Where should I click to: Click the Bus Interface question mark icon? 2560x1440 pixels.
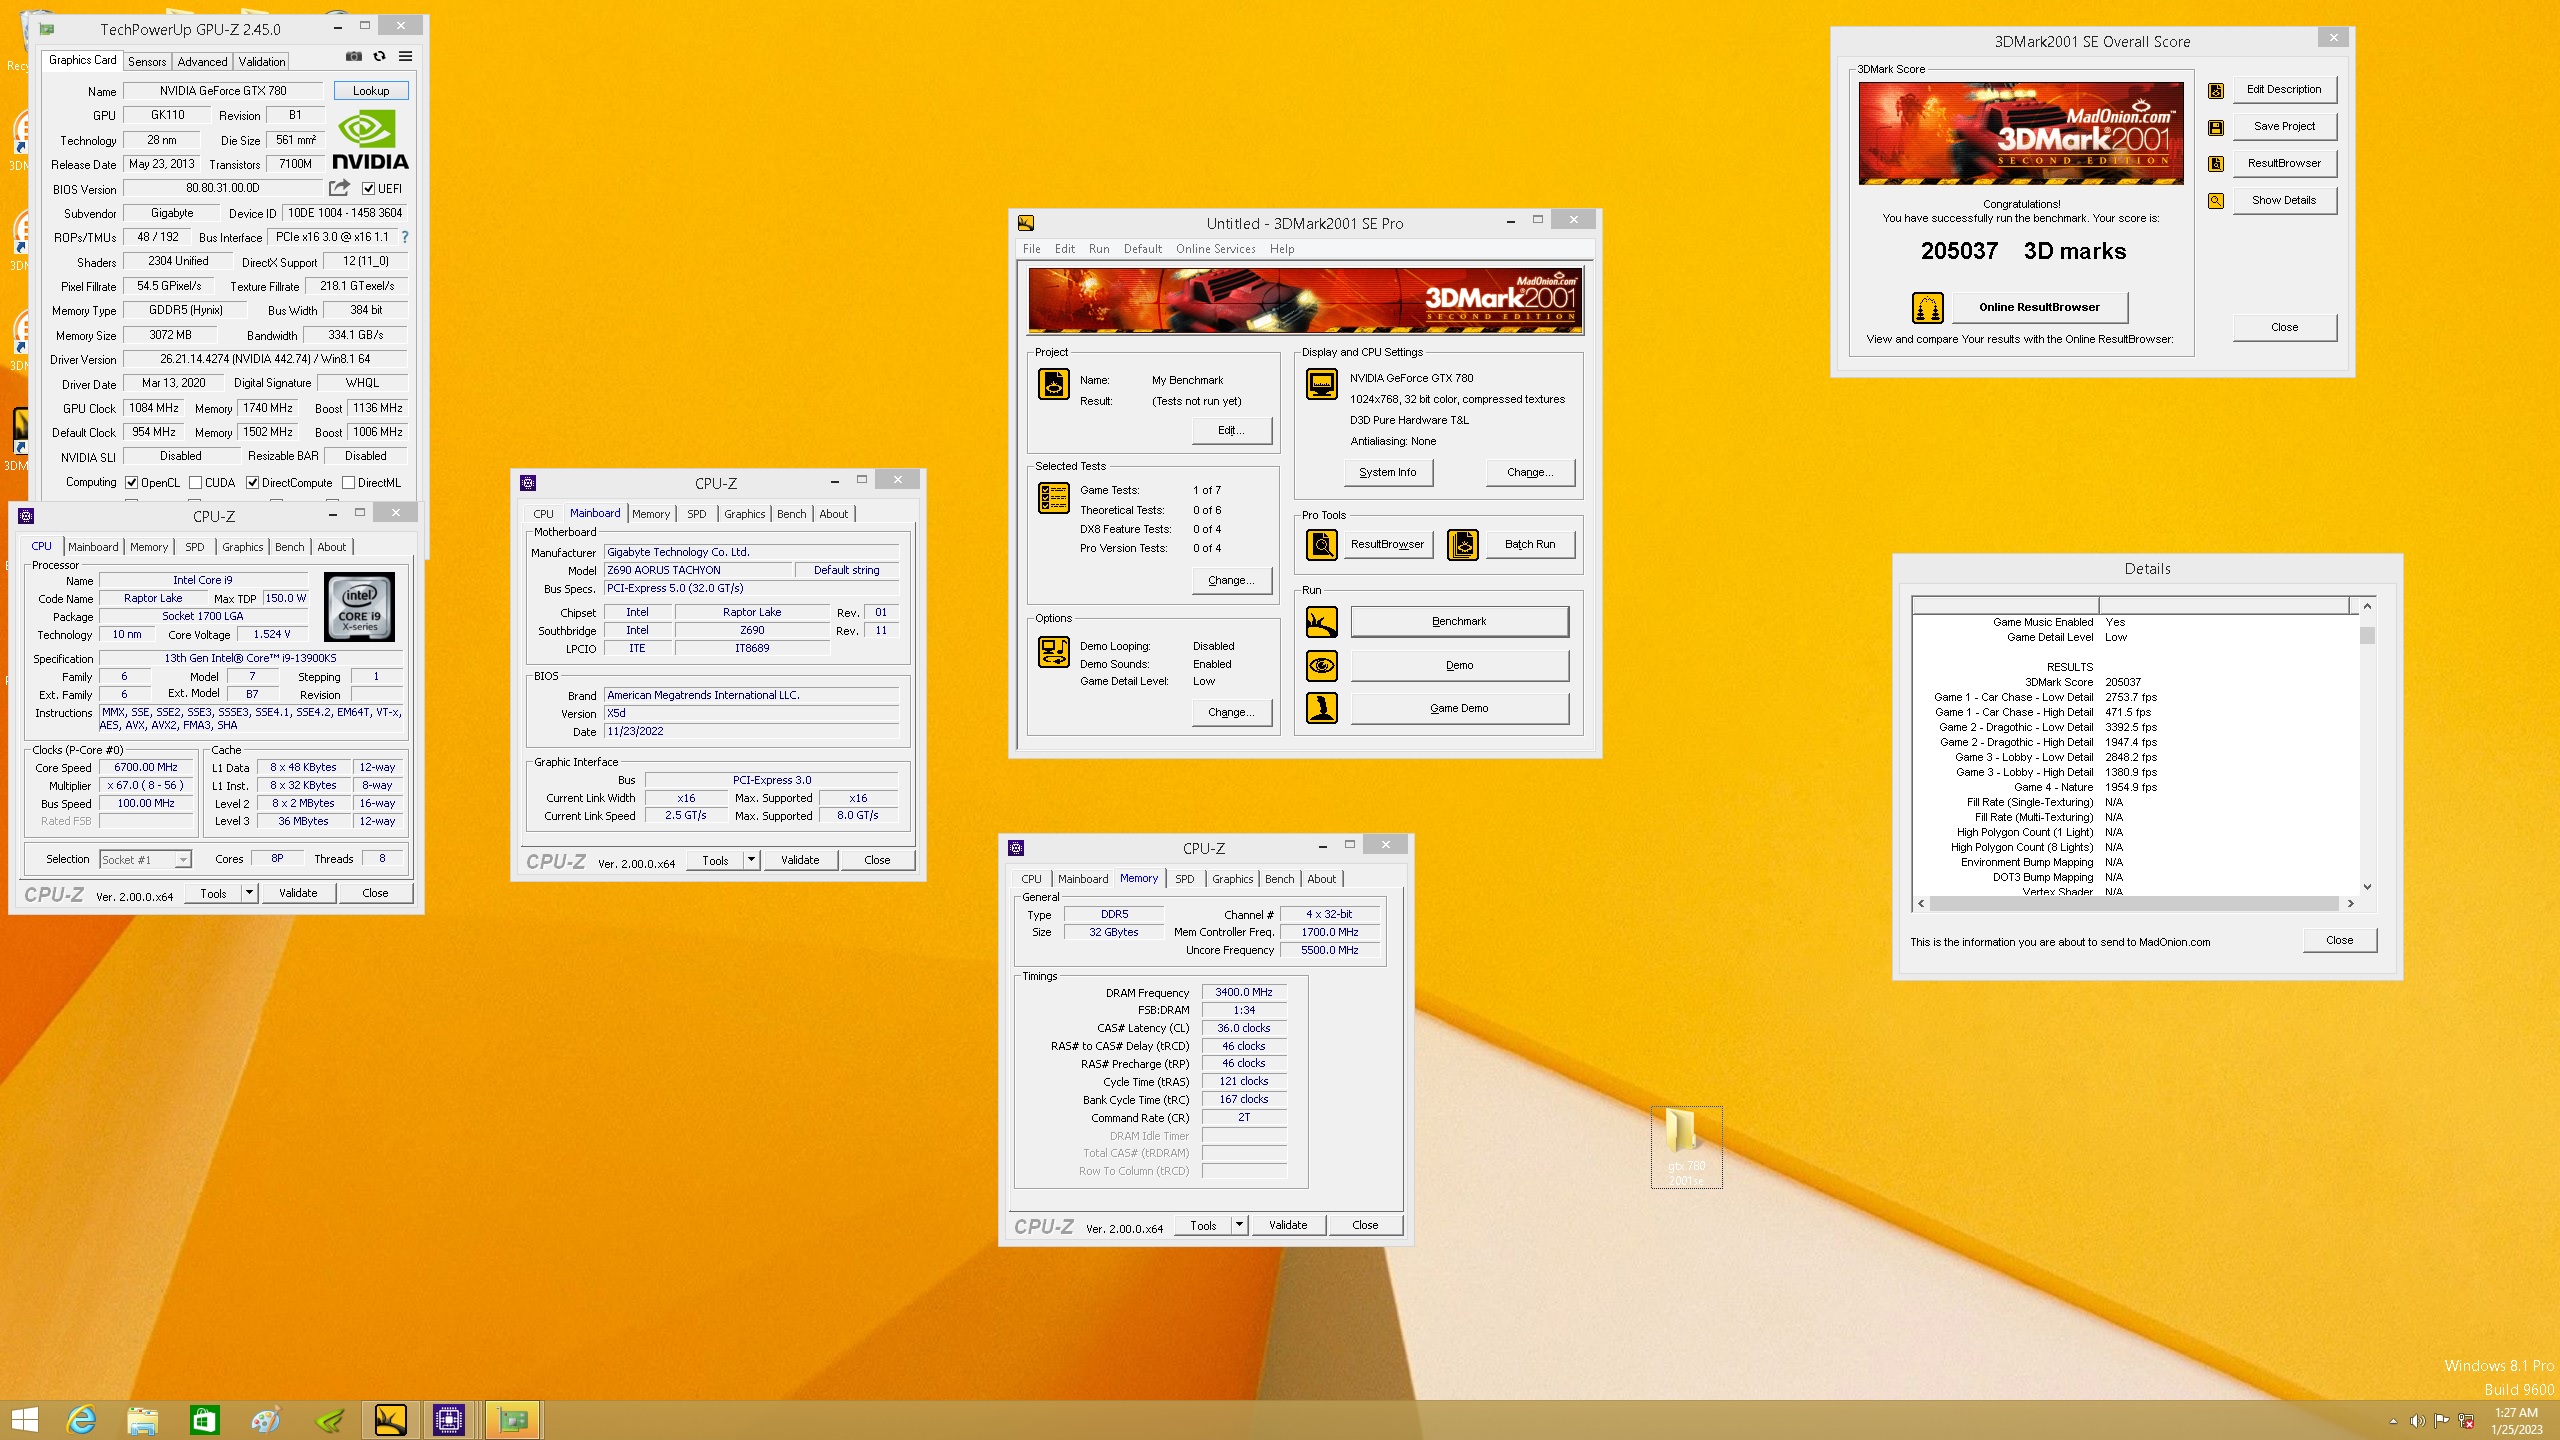(405, 237)
